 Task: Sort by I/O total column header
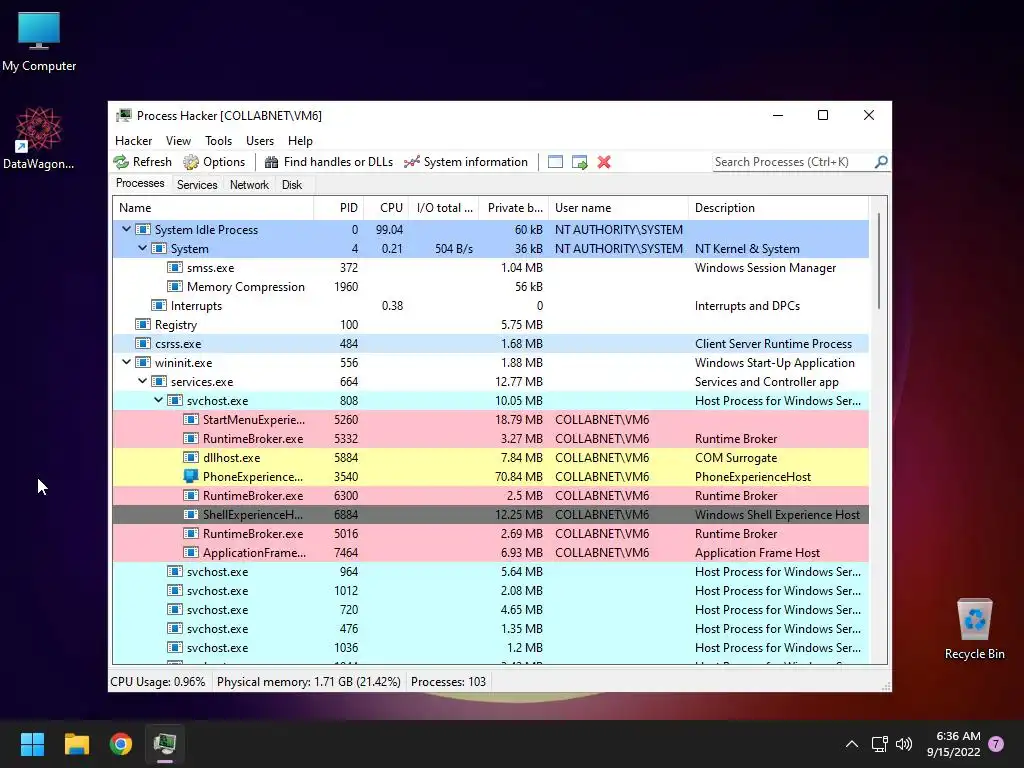pos(444,208)
